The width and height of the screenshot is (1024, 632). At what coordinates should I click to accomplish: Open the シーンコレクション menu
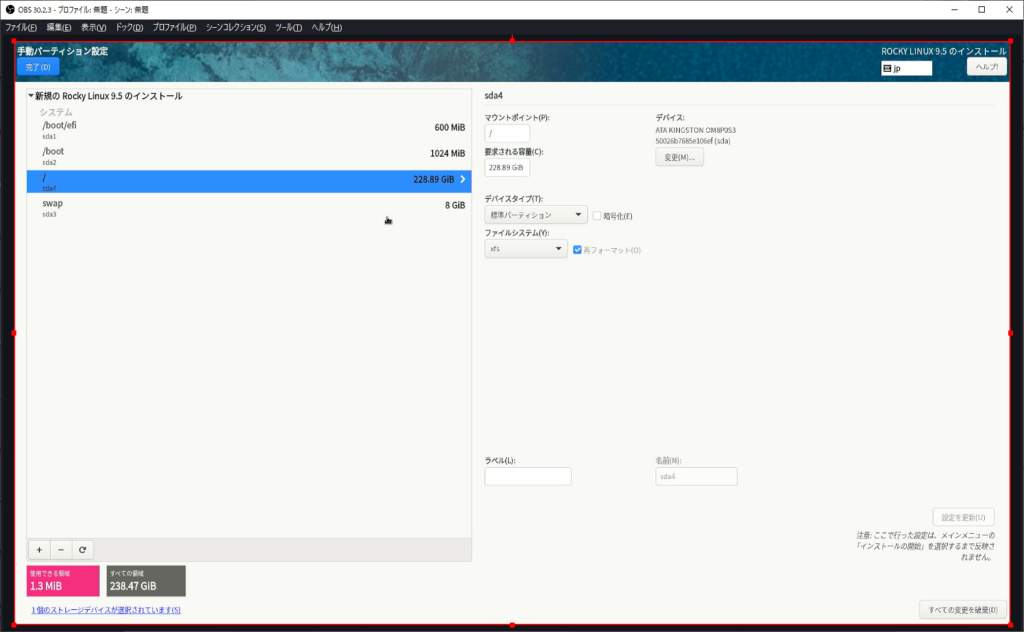tap(236, 27)
